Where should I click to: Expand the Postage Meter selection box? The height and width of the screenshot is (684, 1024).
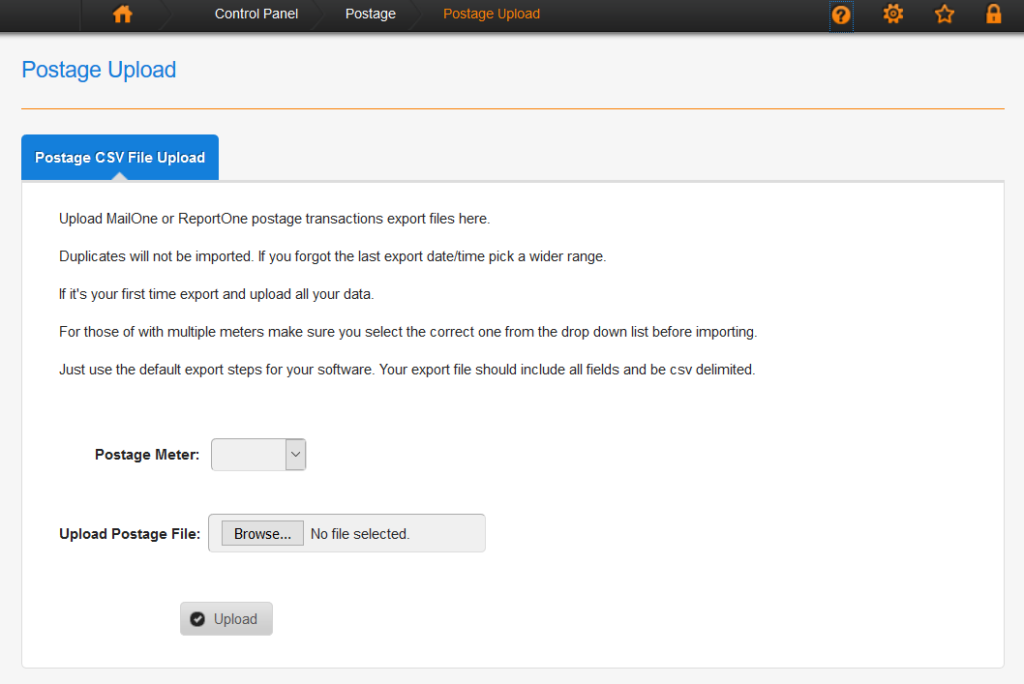(258, 454)
